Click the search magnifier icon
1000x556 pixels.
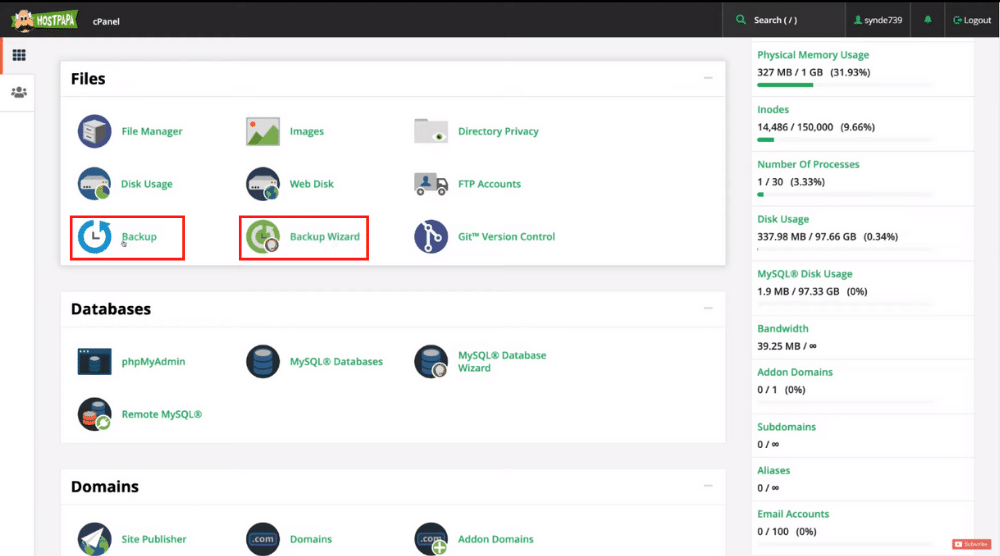tap(740, 20)
